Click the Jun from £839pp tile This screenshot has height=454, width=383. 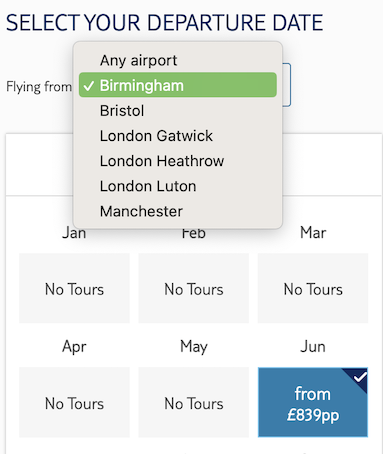click(x=313, y=402)
